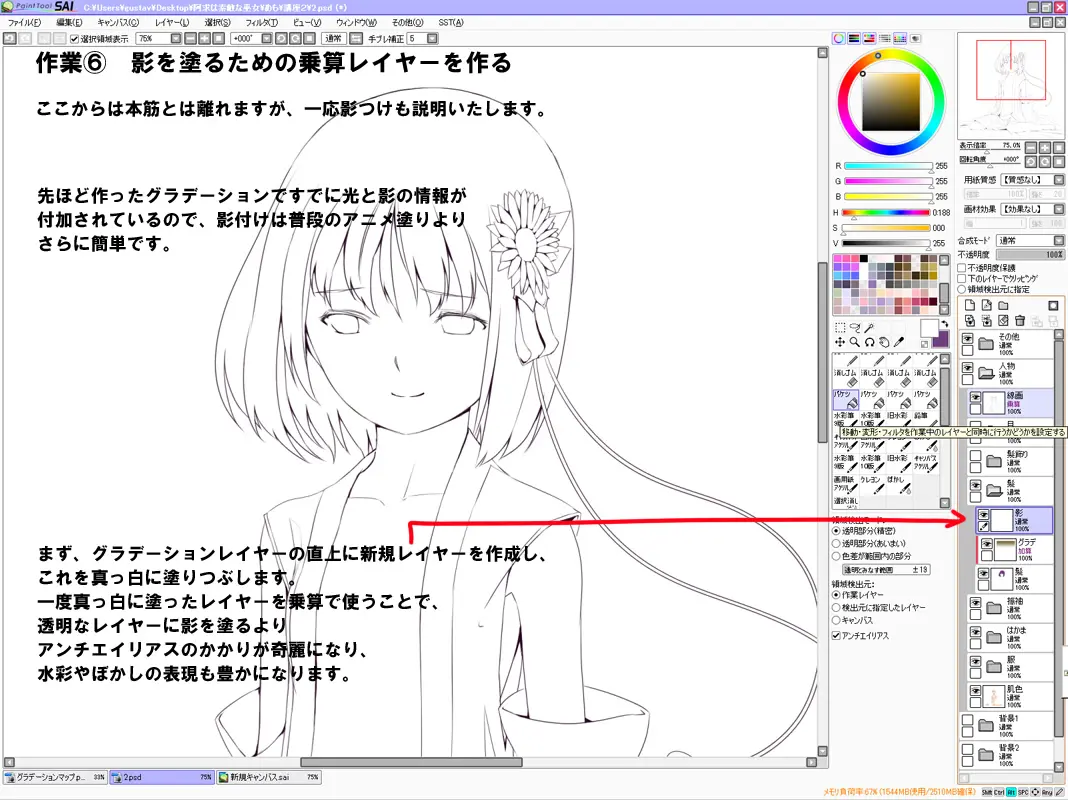Toggle the RGB slider panel icon
Image resolution: width=1068 pixels, height=800 pixels.
(854, 38)
